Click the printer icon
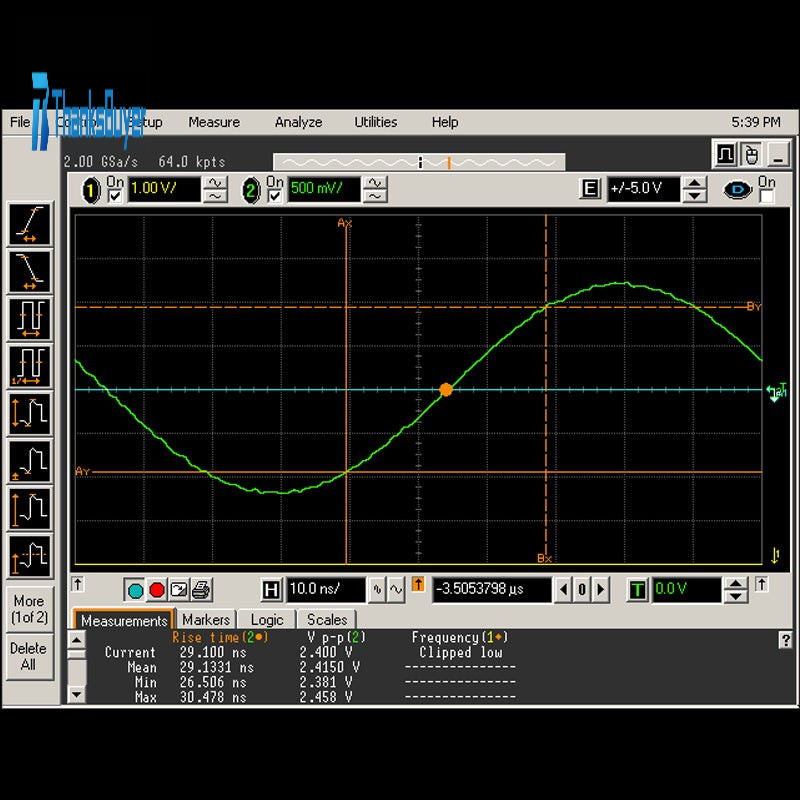The height and width of the screenshot is (800, 800). (201, 590)
